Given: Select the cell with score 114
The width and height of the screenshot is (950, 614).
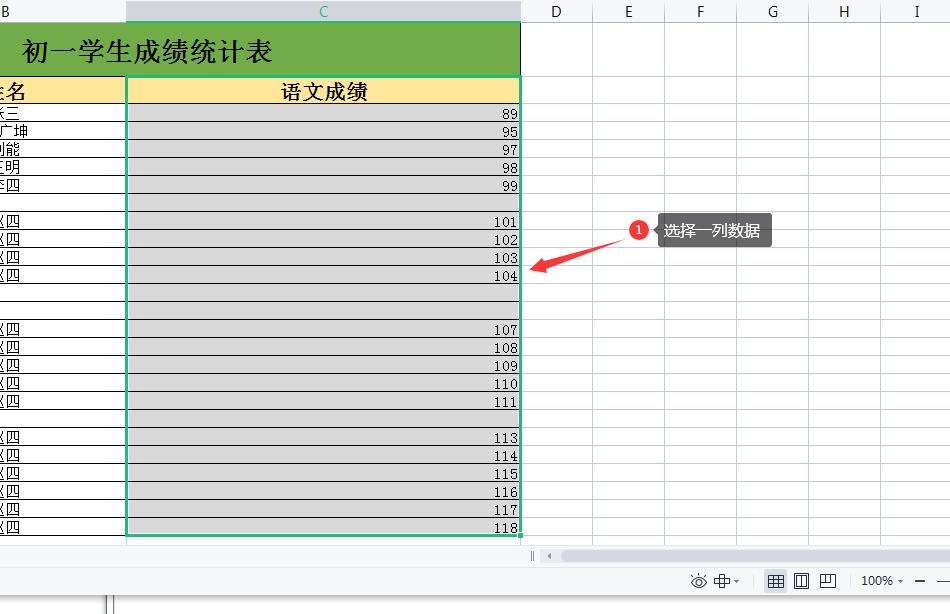Looking at the screenshot, I should pyautogui.click(x=324, y=455).
